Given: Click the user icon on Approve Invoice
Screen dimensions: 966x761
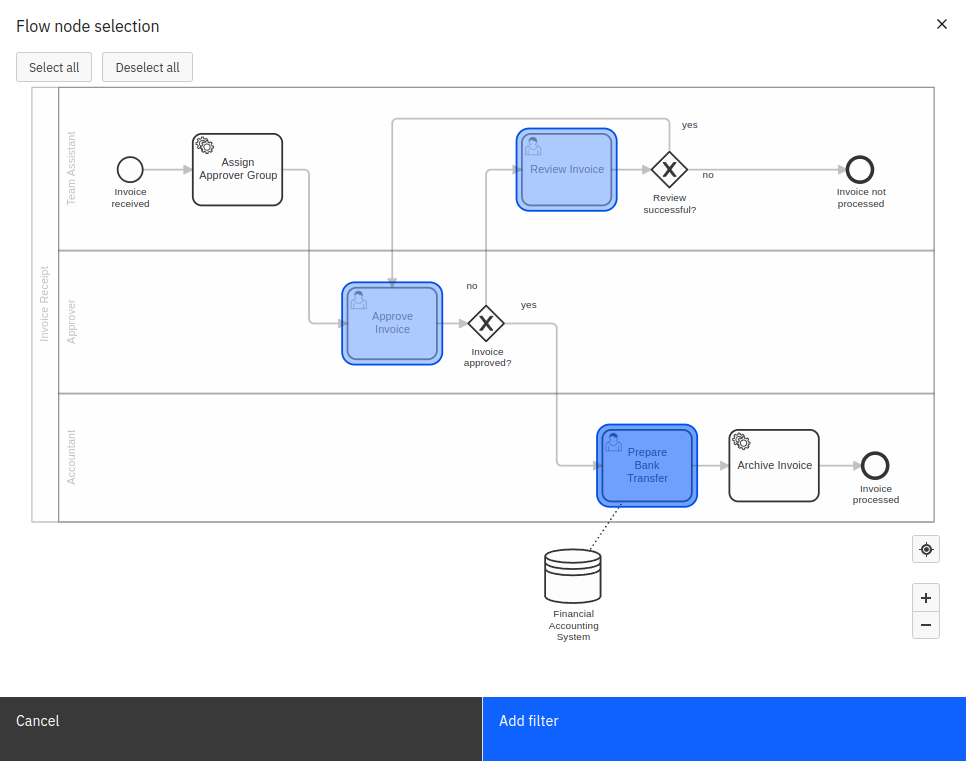Looking at the screenshot, I should [x=357, y=300].
